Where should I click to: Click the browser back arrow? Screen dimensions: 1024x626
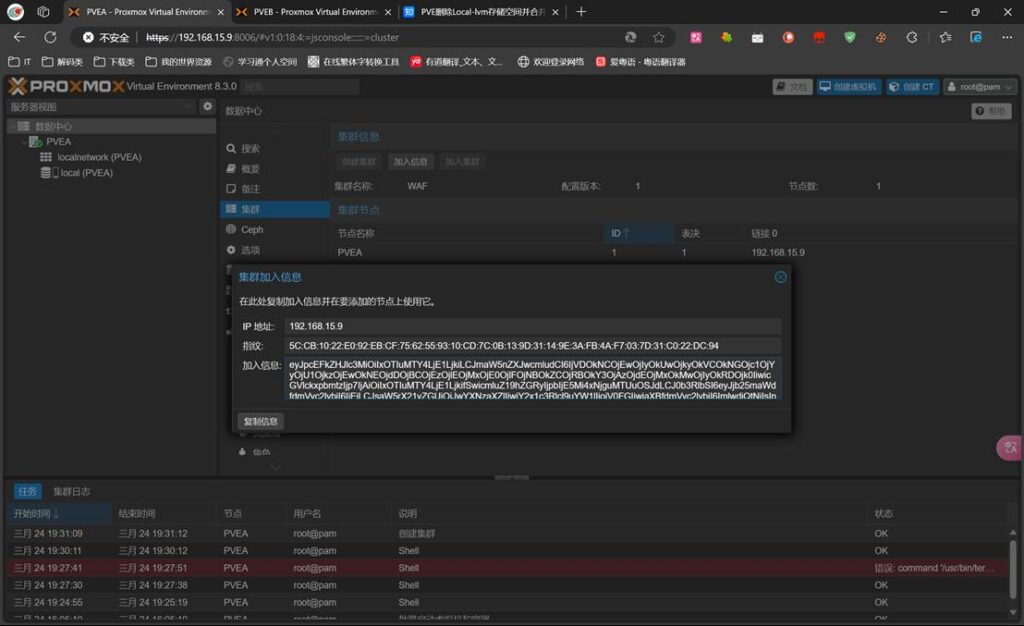click(x=19, y=37)
